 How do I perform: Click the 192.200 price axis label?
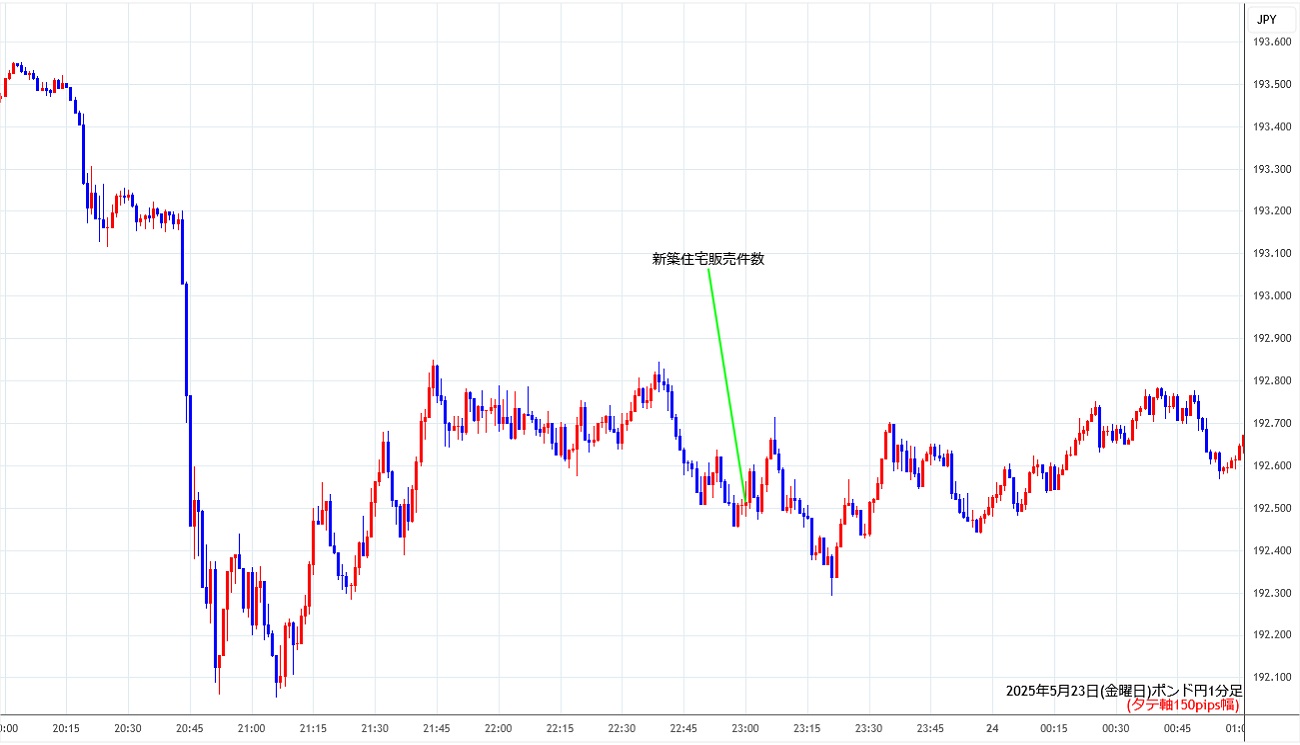(1272, 635)
